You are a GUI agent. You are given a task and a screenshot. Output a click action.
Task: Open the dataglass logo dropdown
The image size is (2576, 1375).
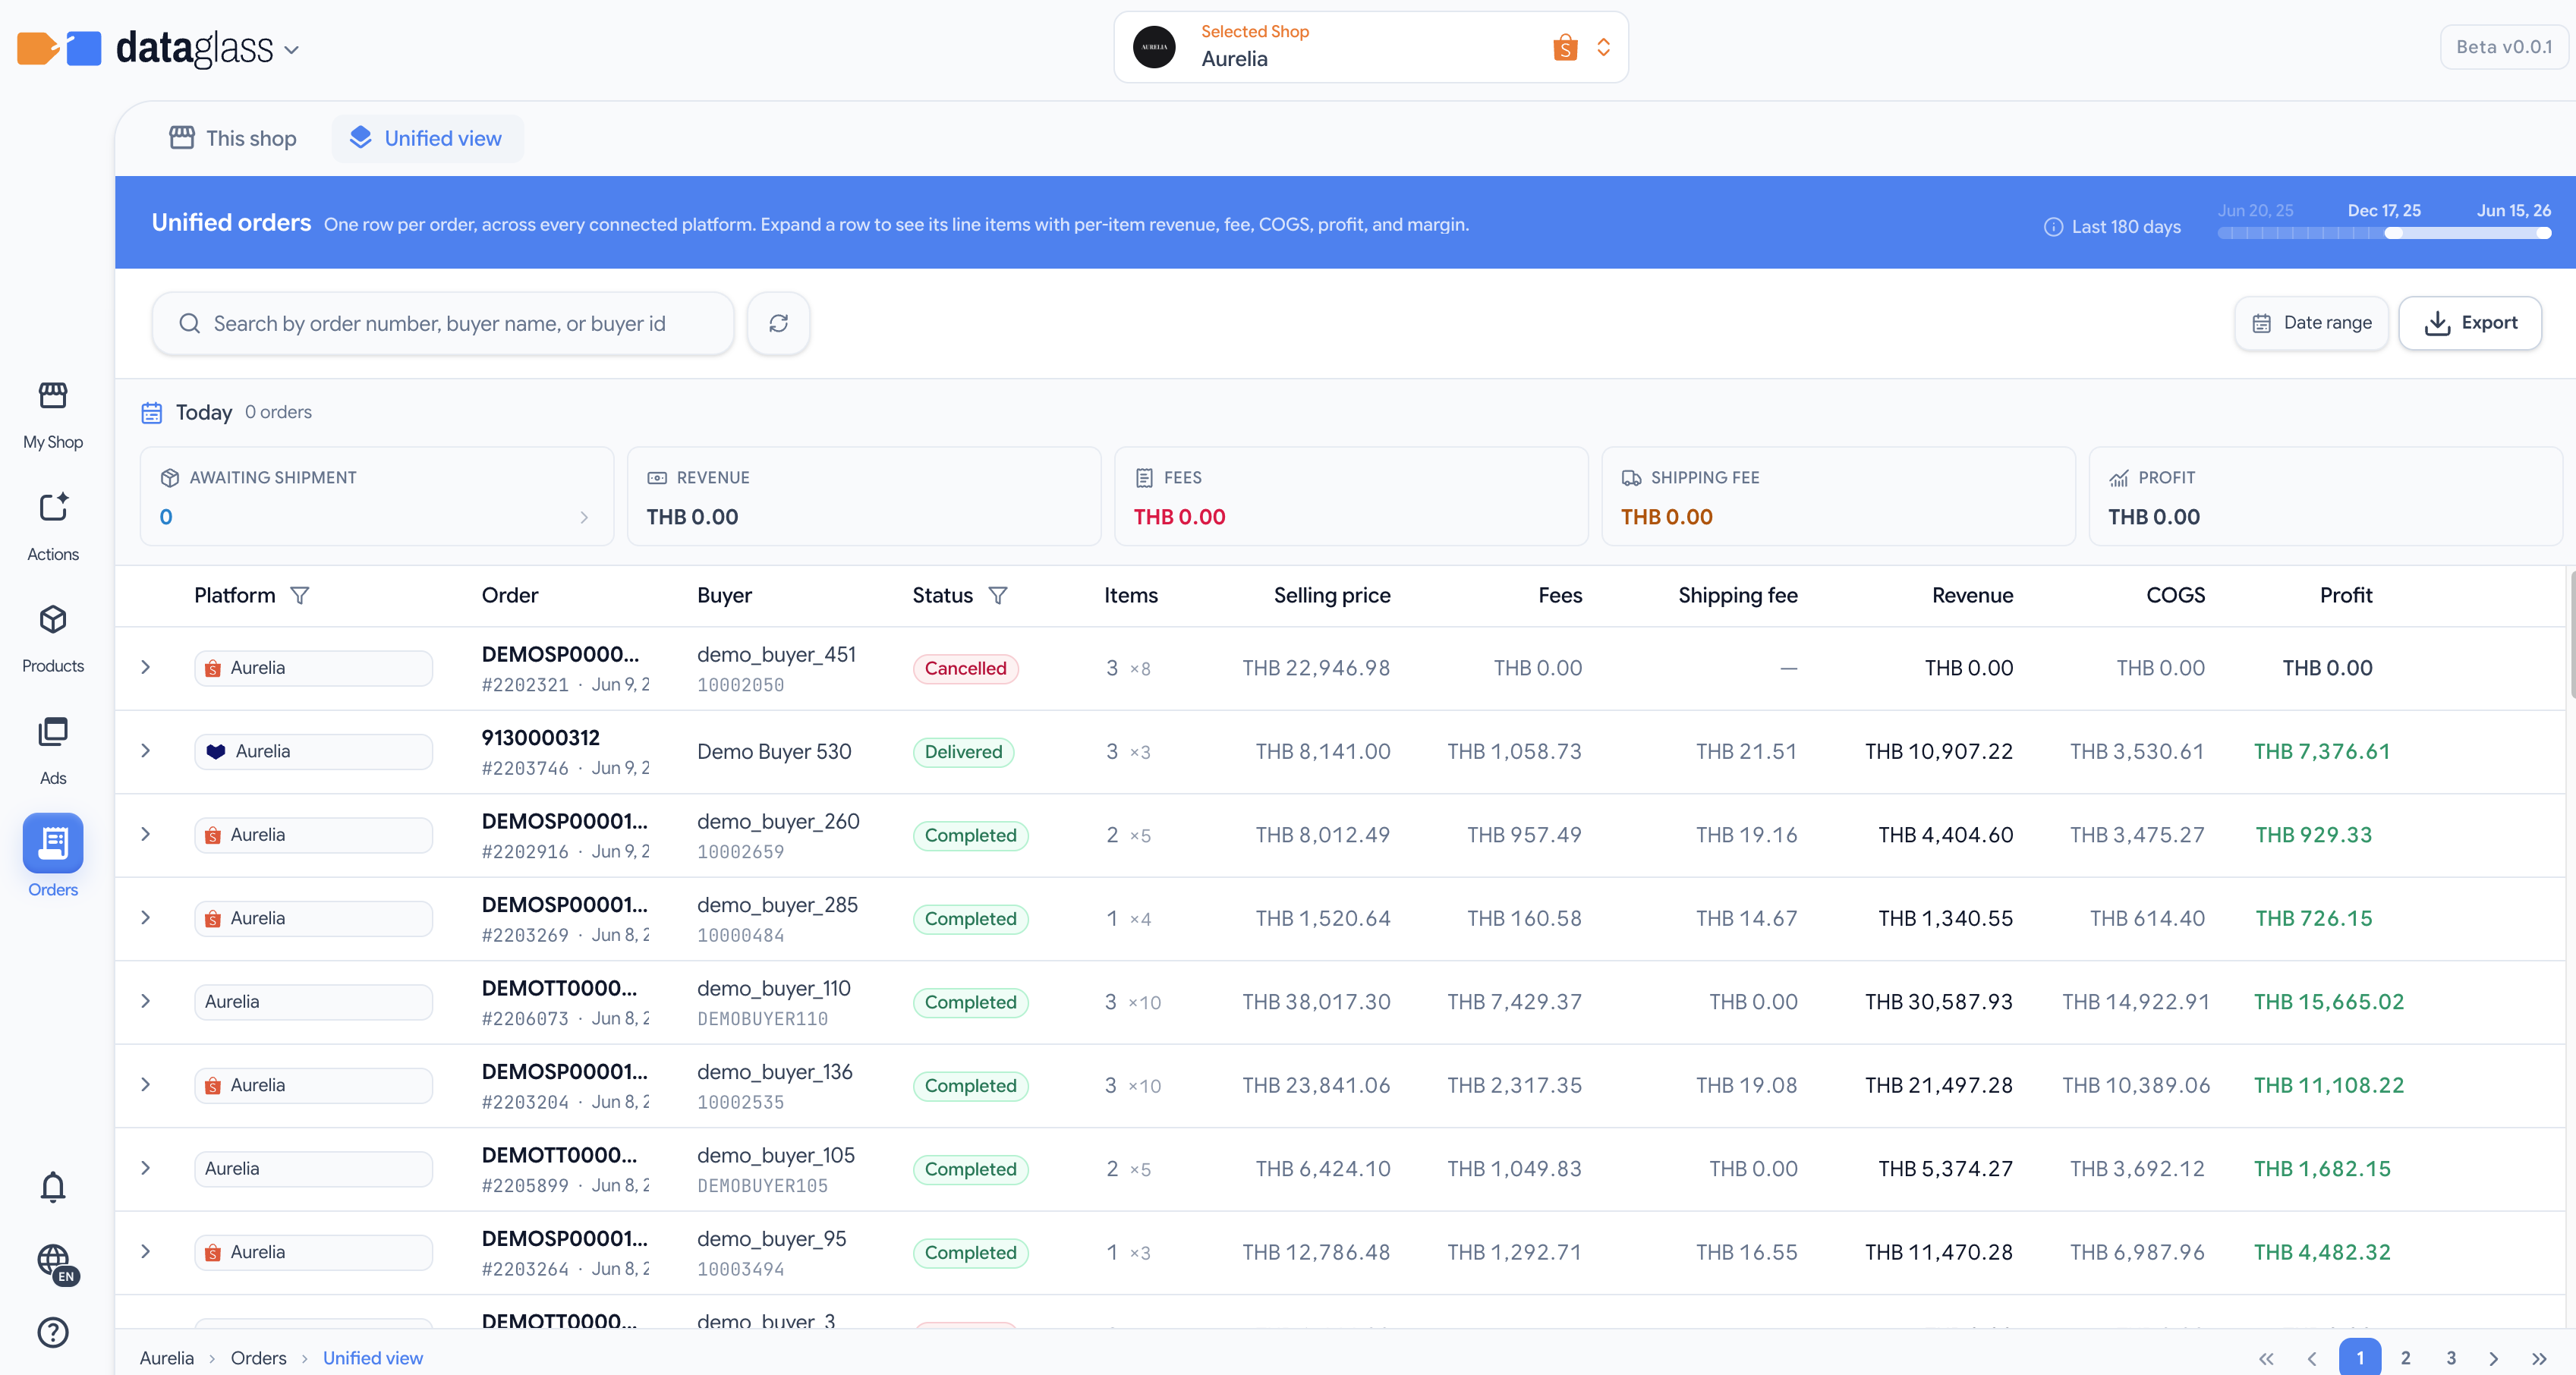[291, 49]
